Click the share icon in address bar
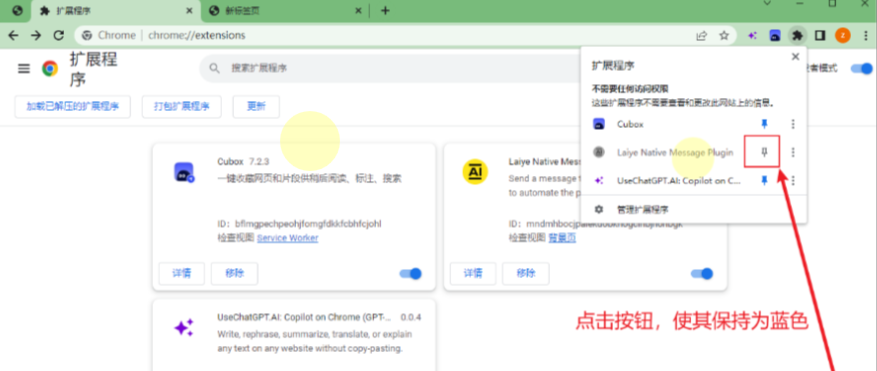The width and height of the screenshot is (877, 371). pyautogui.click(x=701, y=36)
